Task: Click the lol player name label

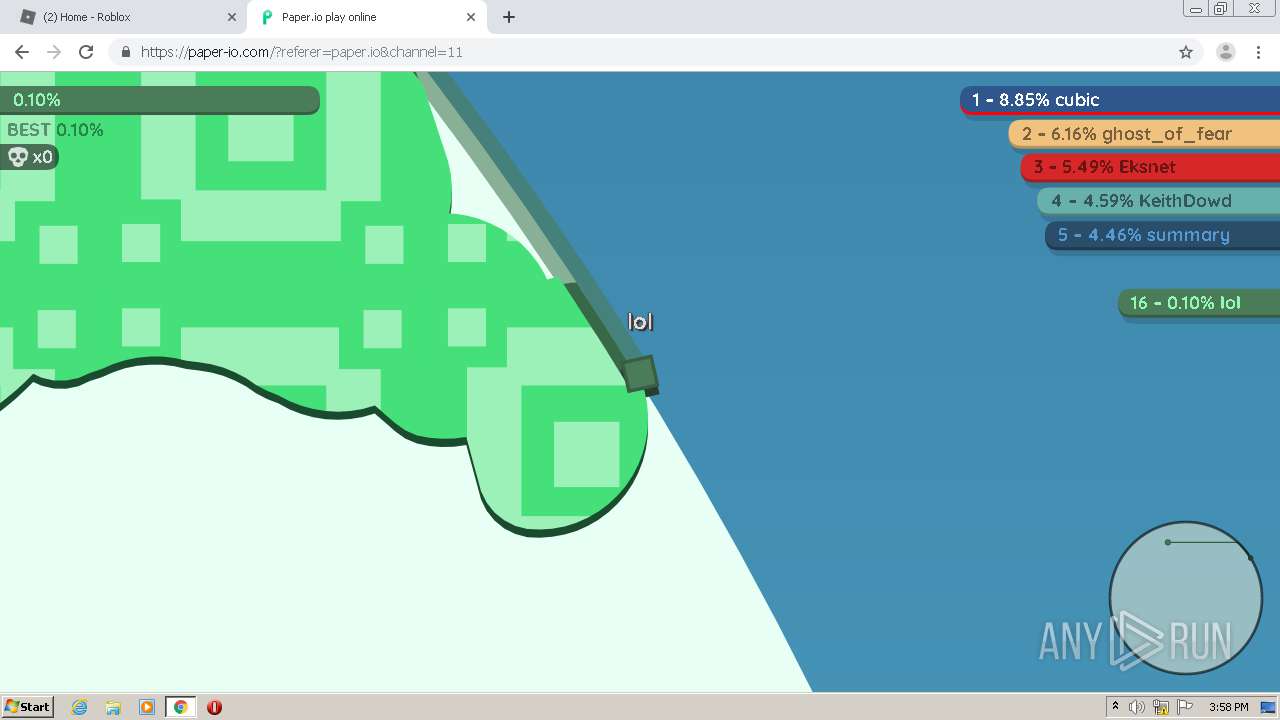Action: (640, 321)
